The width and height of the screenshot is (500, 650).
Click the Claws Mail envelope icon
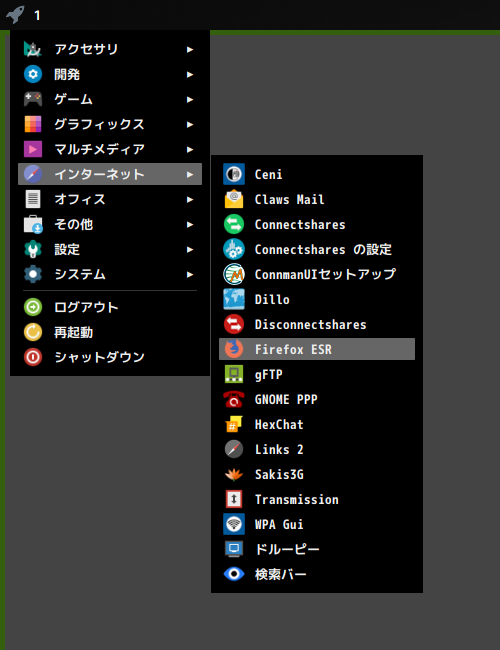(x=234, y=199)
